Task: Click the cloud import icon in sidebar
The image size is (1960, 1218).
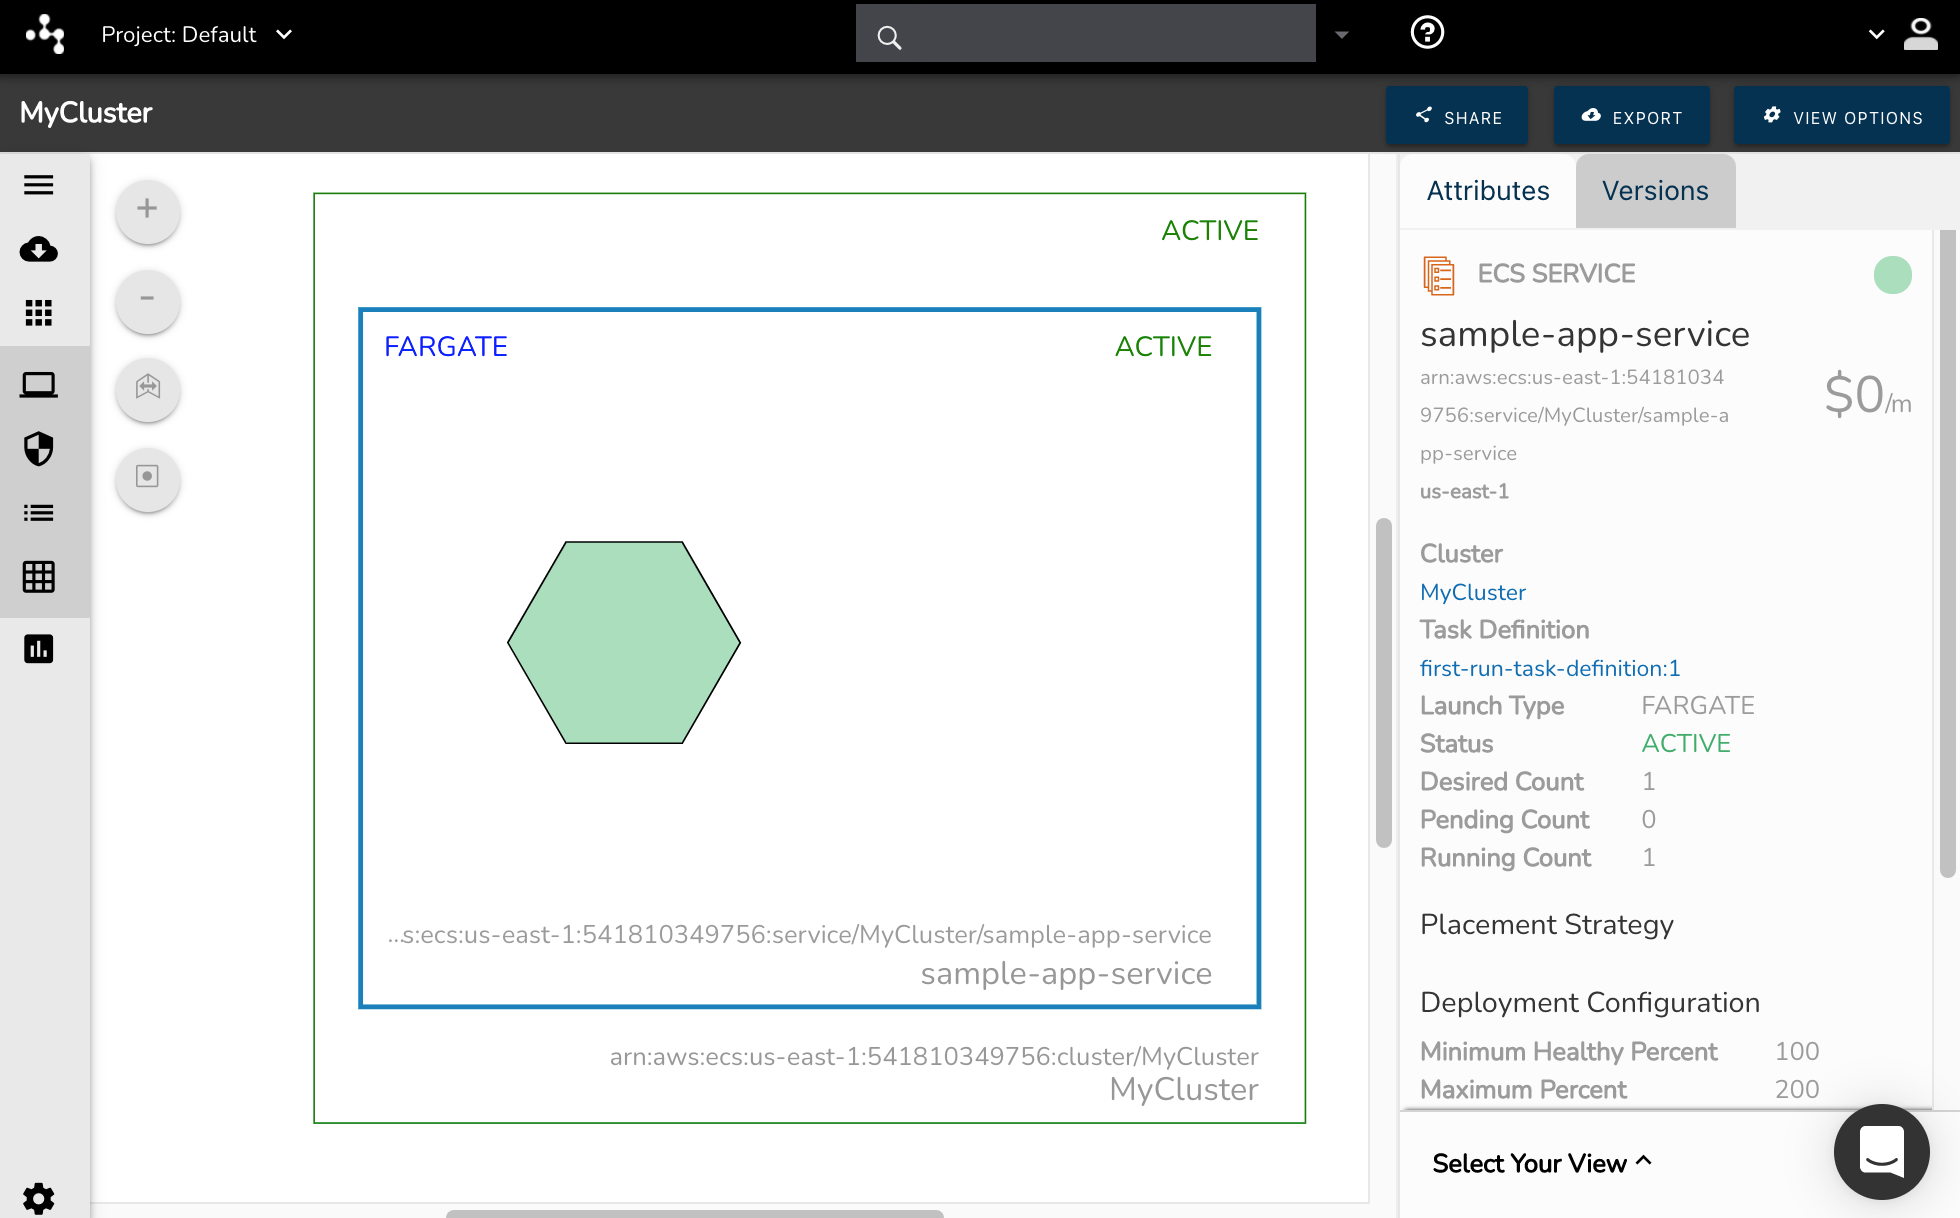Action: 39,250
